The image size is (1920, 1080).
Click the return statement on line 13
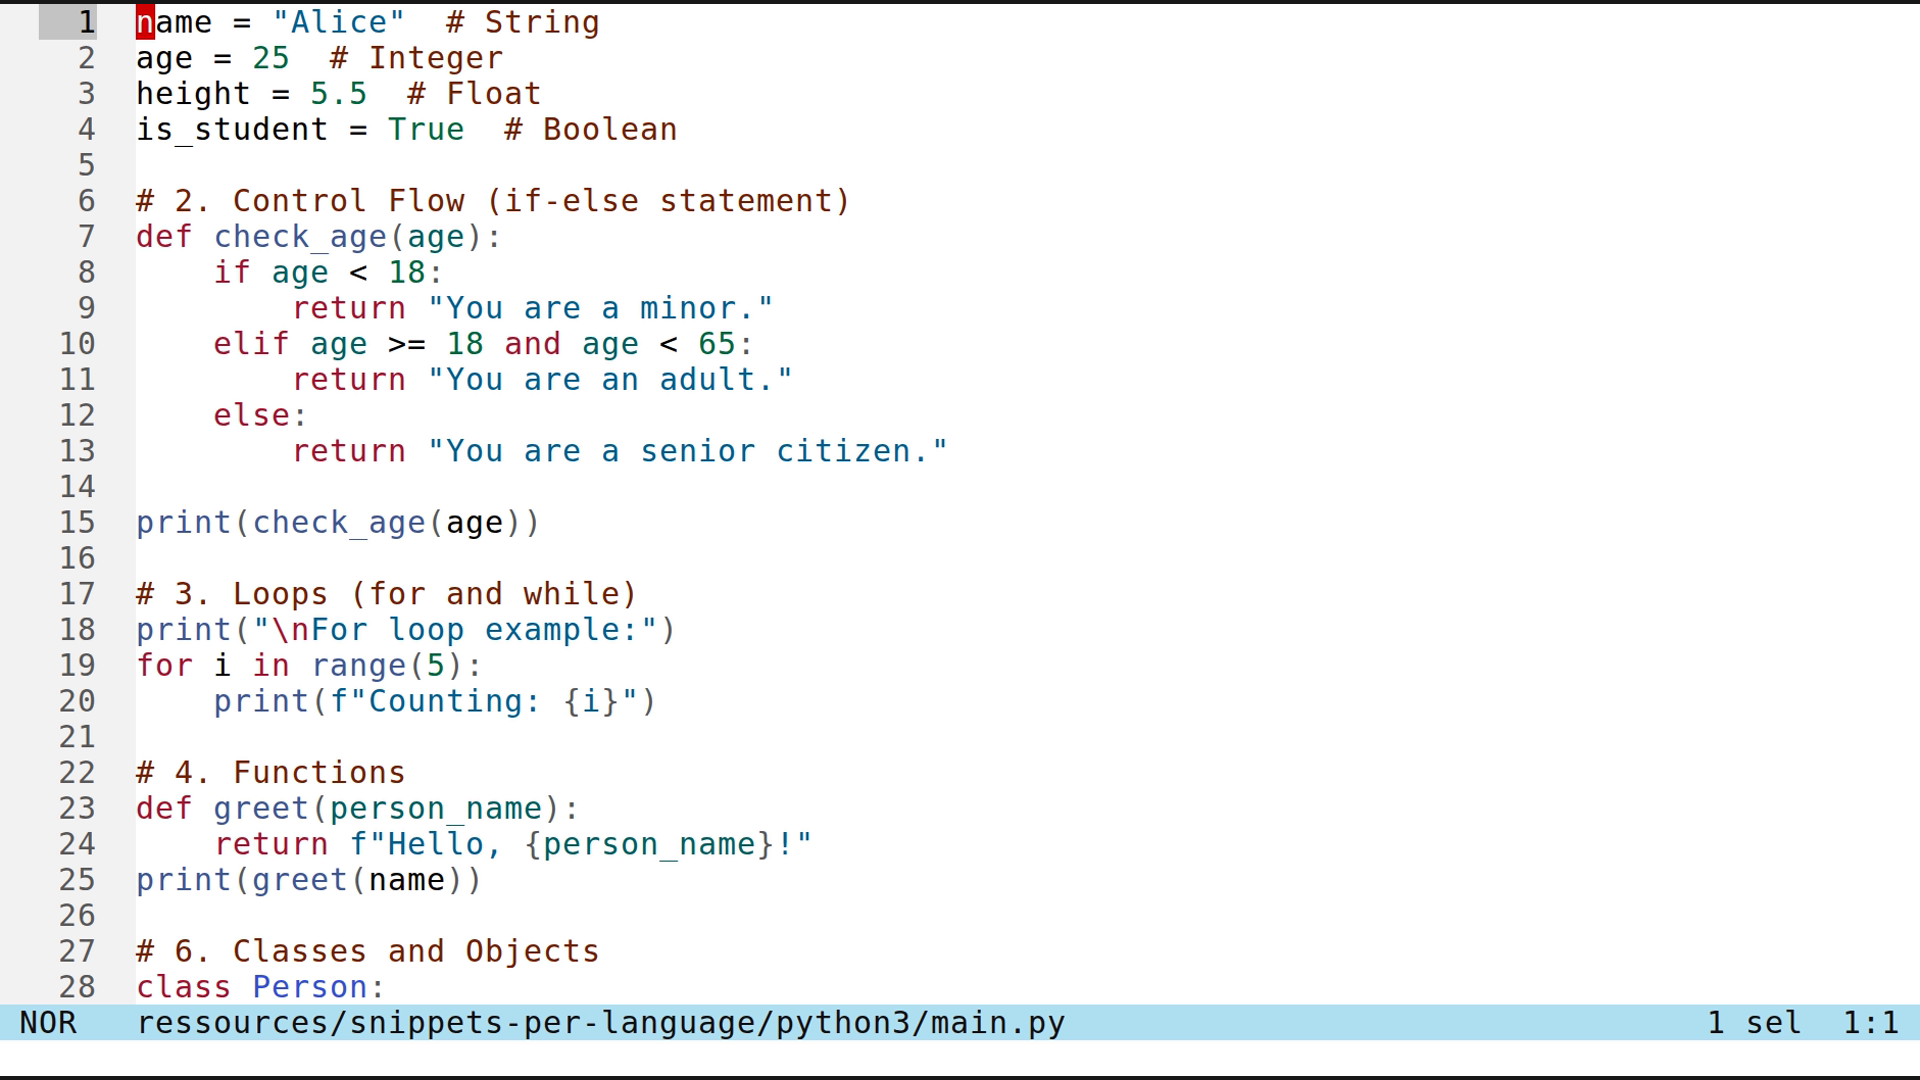pos(348,451)
